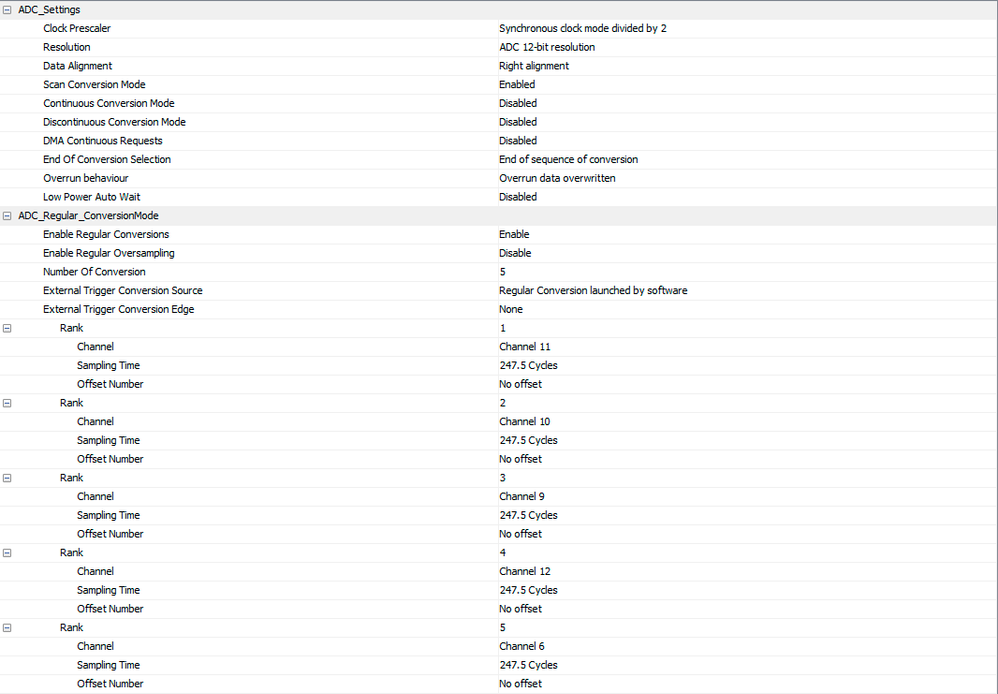Select the Channel label beside 'Channel 11'
This screenshot has height=694, width=998.
(95, 347)
